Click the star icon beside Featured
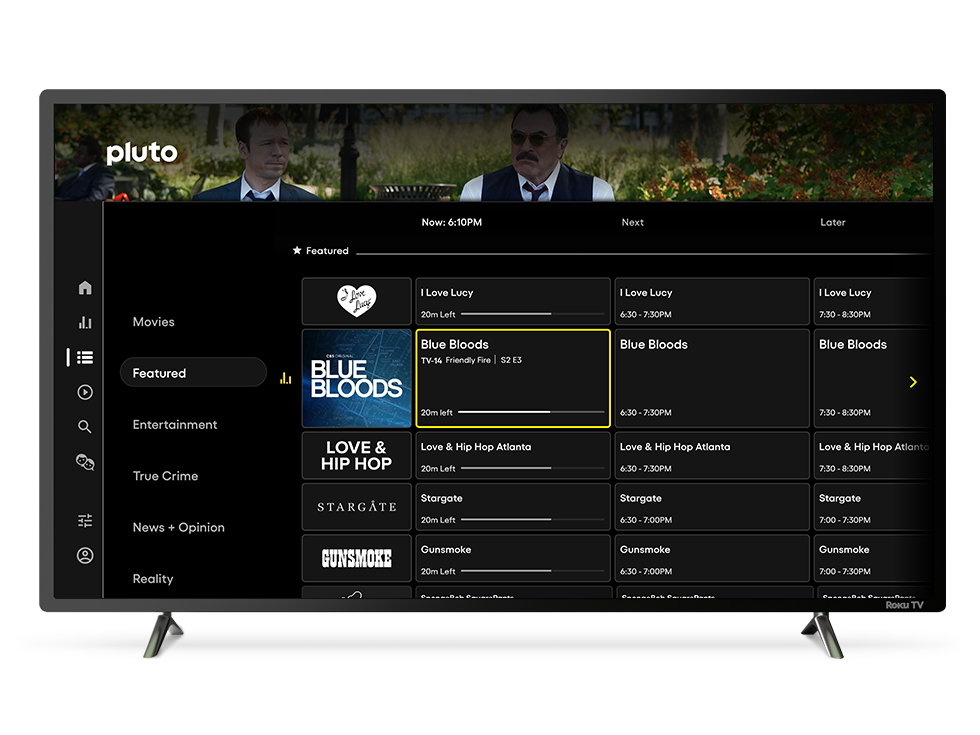 296,250
